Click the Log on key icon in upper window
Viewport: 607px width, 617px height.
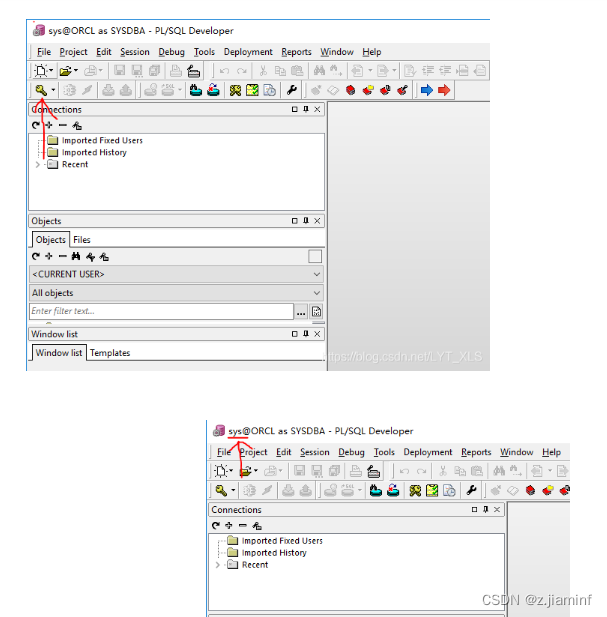click(41, 90)
